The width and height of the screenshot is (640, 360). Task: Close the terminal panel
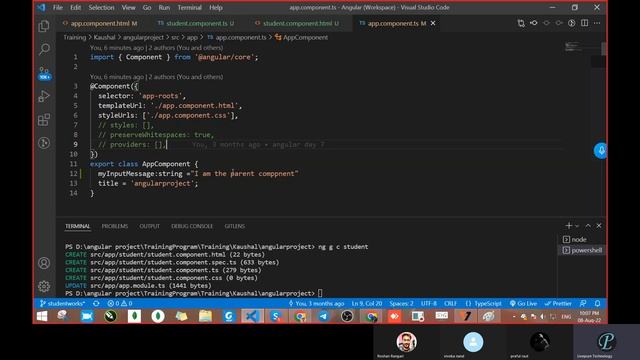(599, 226)
